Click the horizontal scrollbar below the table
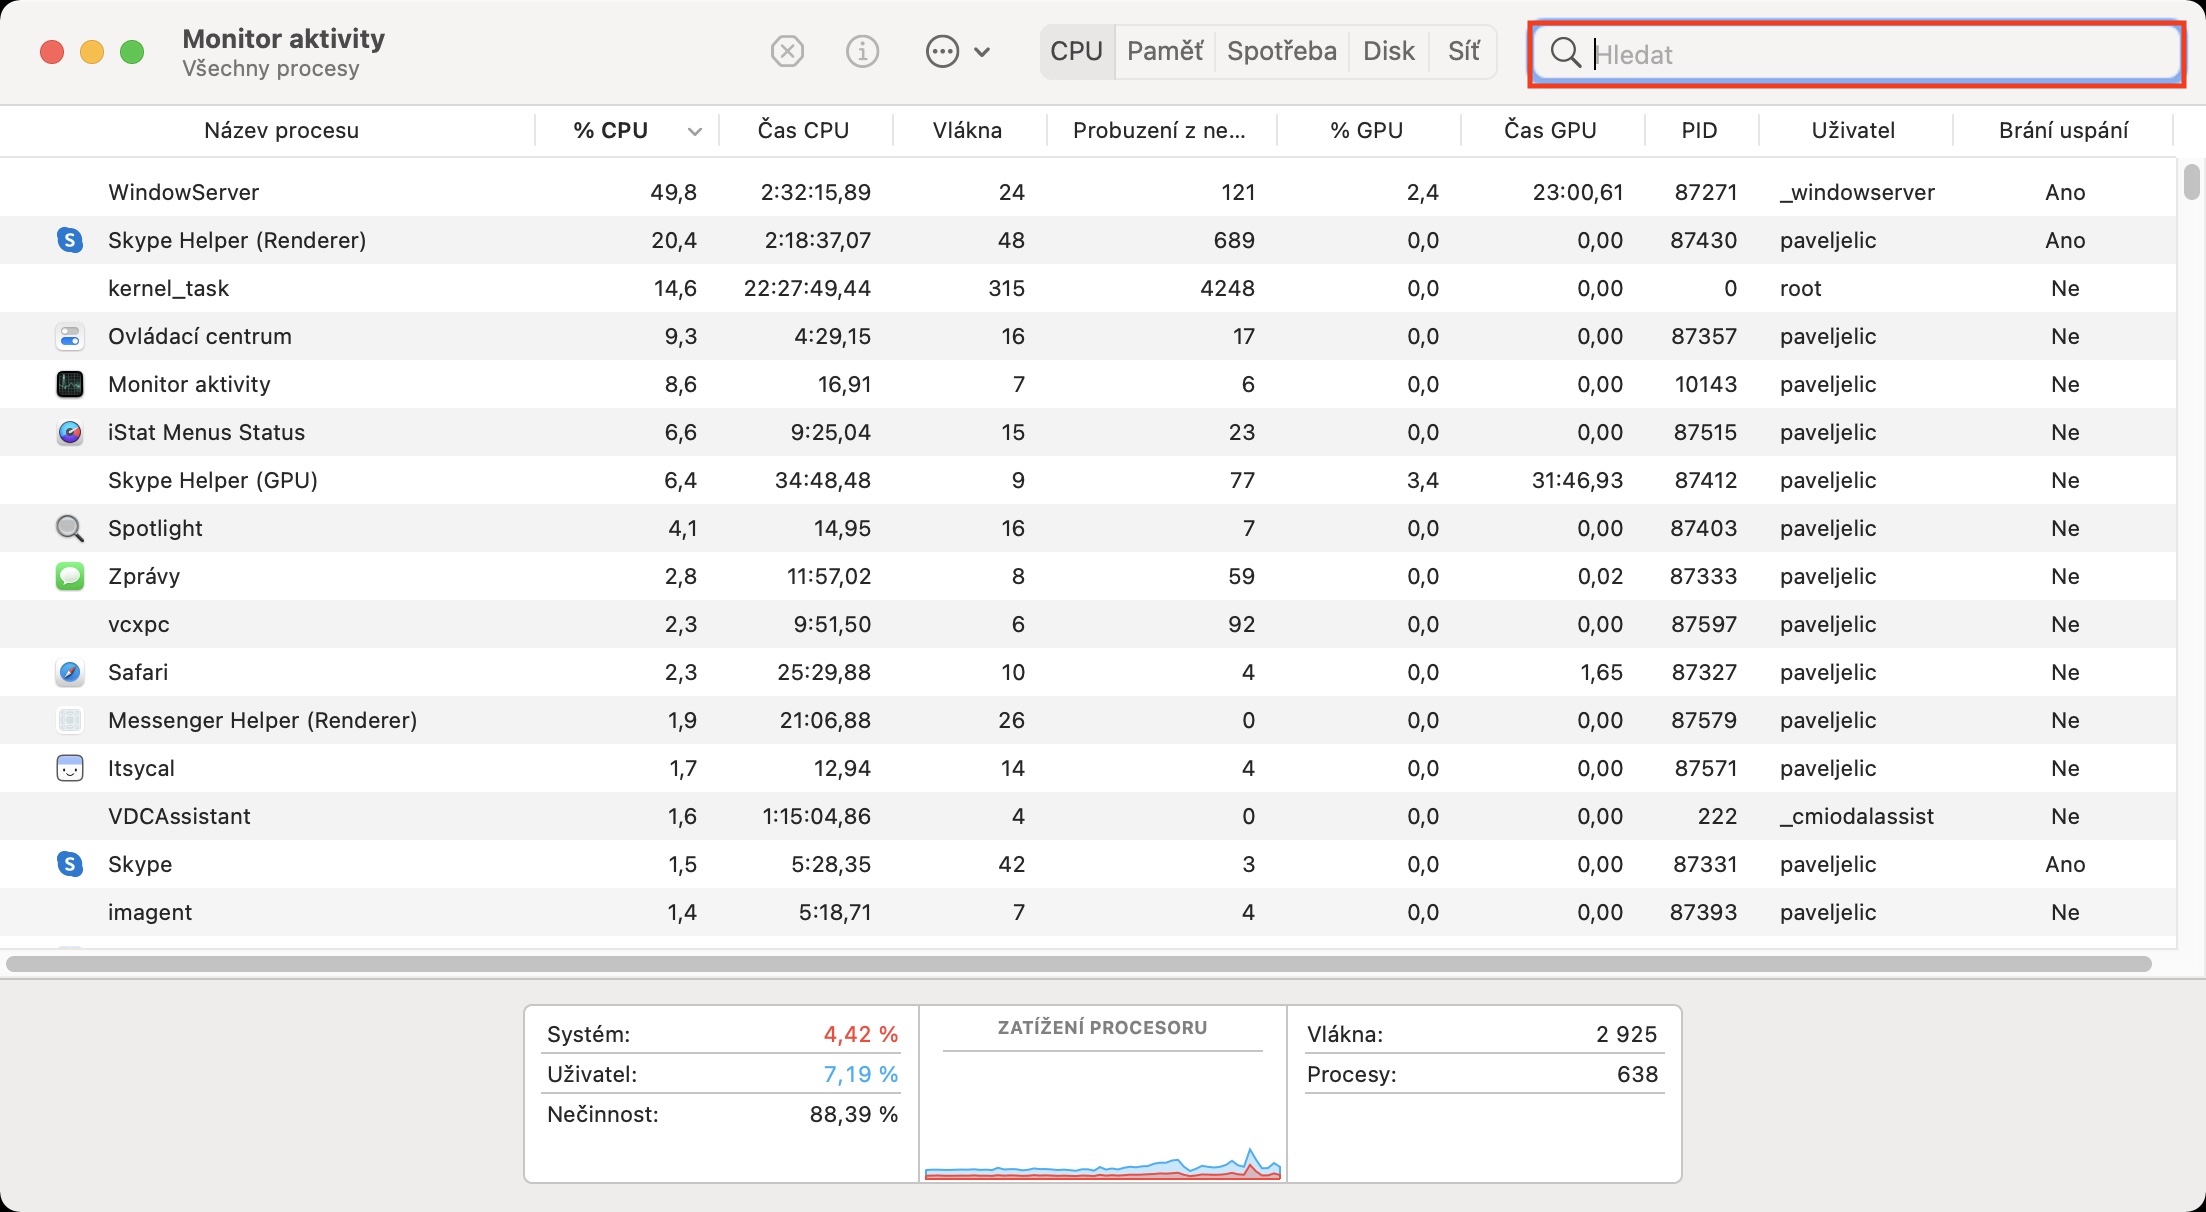Screen dimensions: 2206x1212 coord(1078,964)
